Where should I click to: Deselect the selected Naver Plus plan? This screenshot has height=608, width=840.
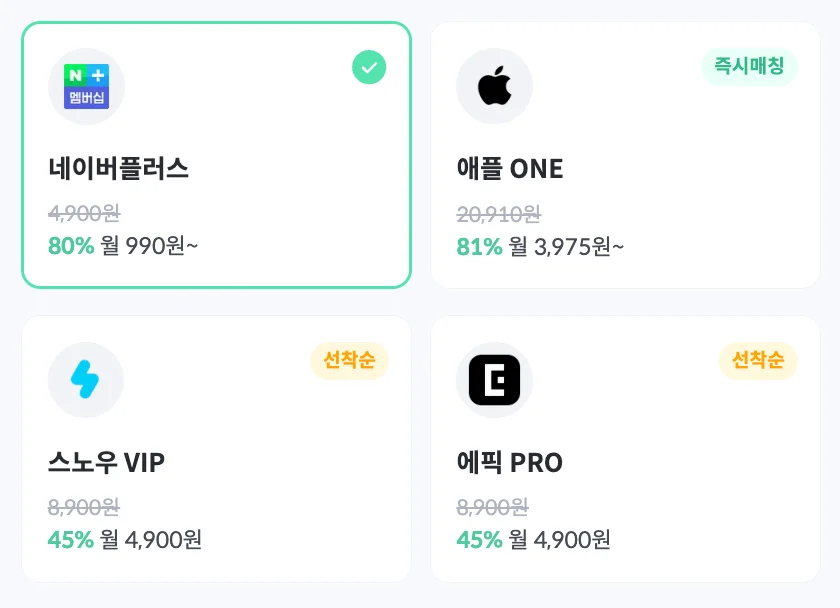pos(216,155)
